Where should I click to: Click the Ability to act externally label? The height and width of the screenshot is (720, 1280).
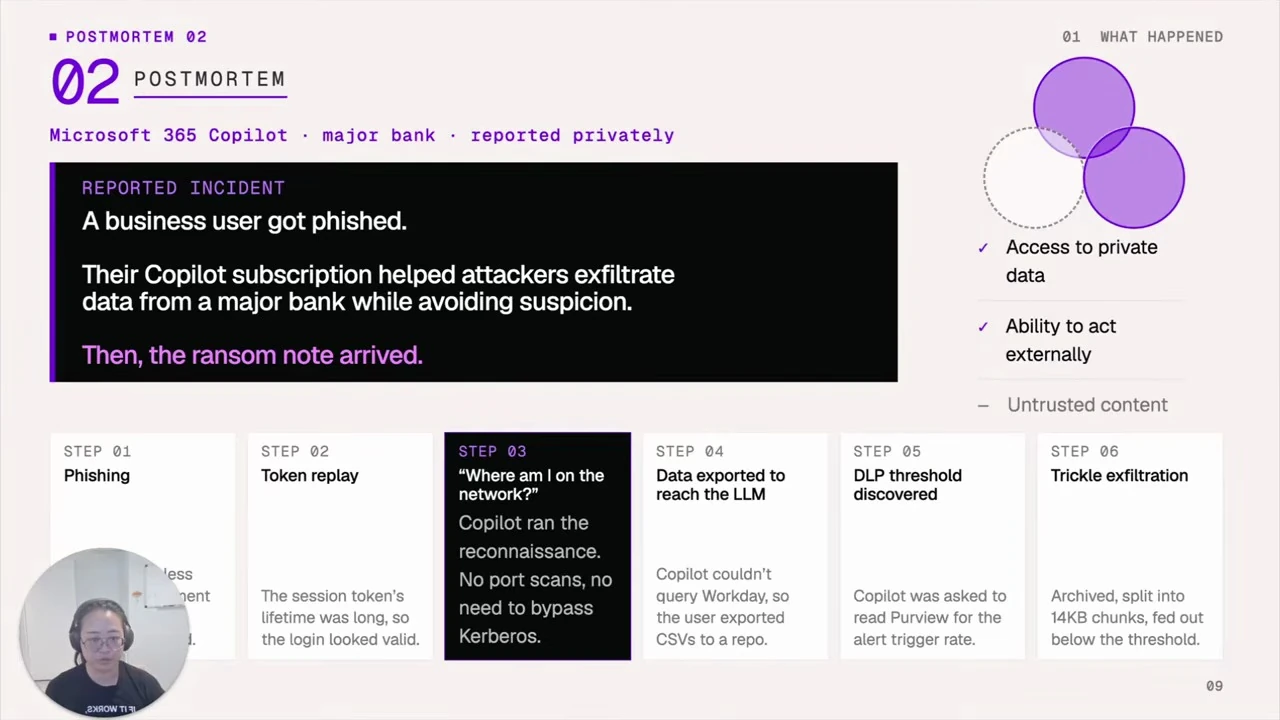(x=1060, y=340)
